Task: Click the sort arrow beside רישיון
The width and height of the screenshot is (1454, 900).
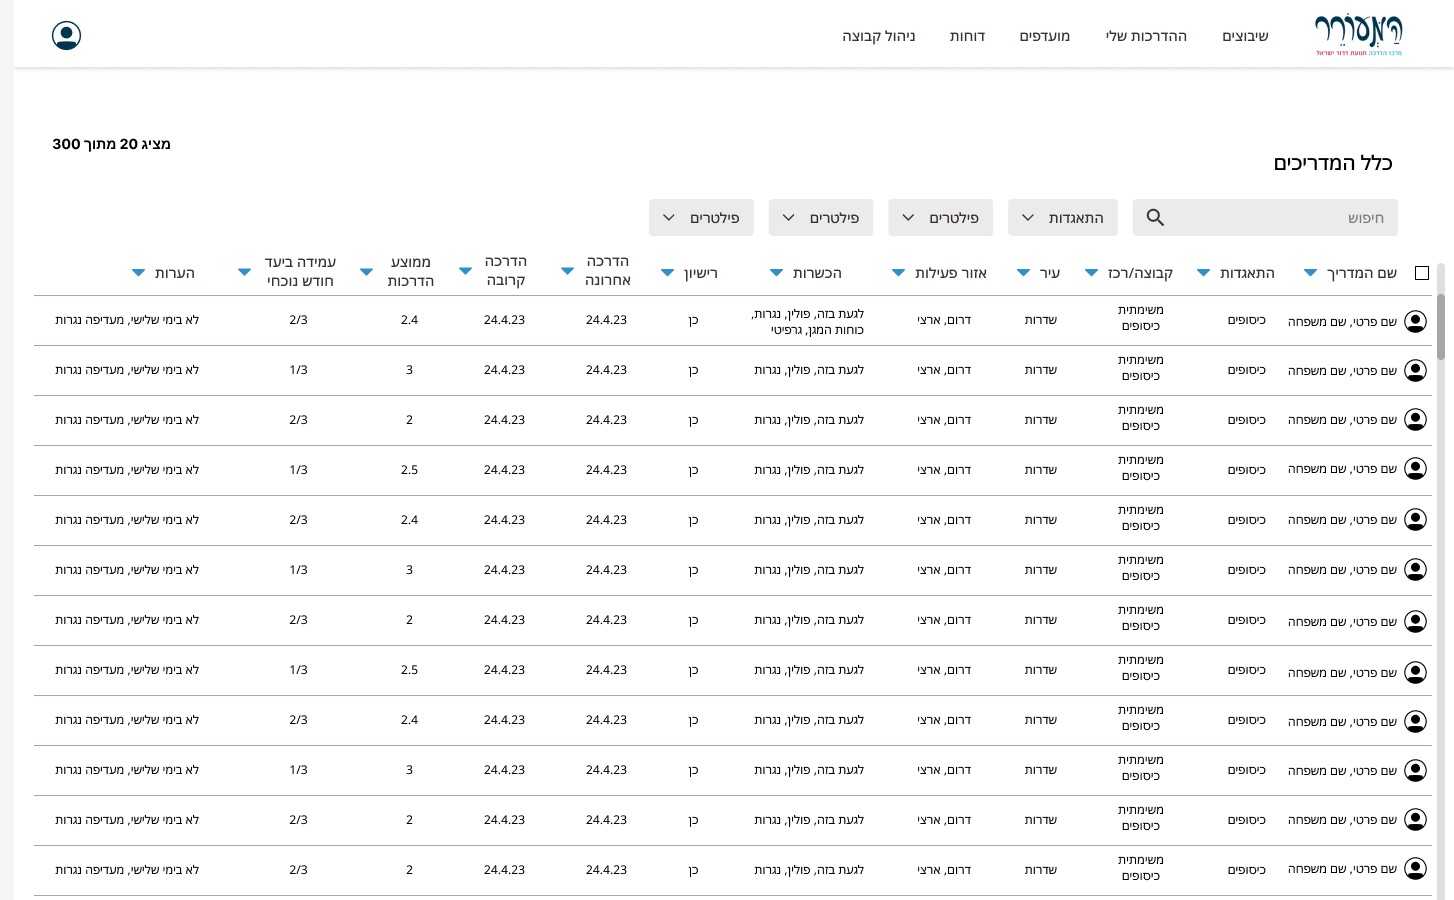Action: tap(667, 273)
